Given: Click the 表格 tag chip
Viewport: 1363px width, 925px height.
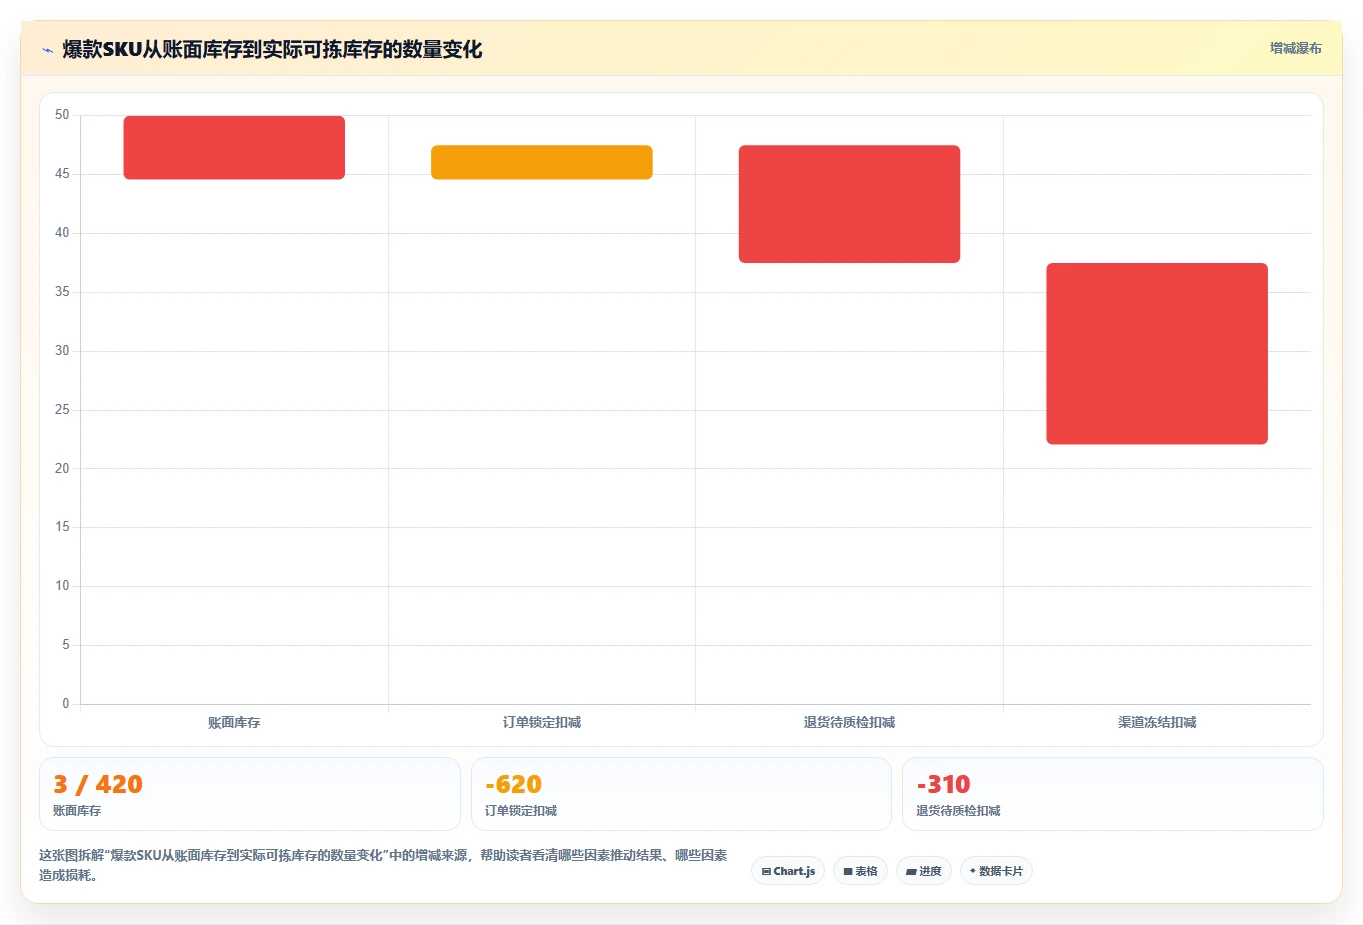Looking at the screenshot, I should pyautogui.click(x=860, y=871).
